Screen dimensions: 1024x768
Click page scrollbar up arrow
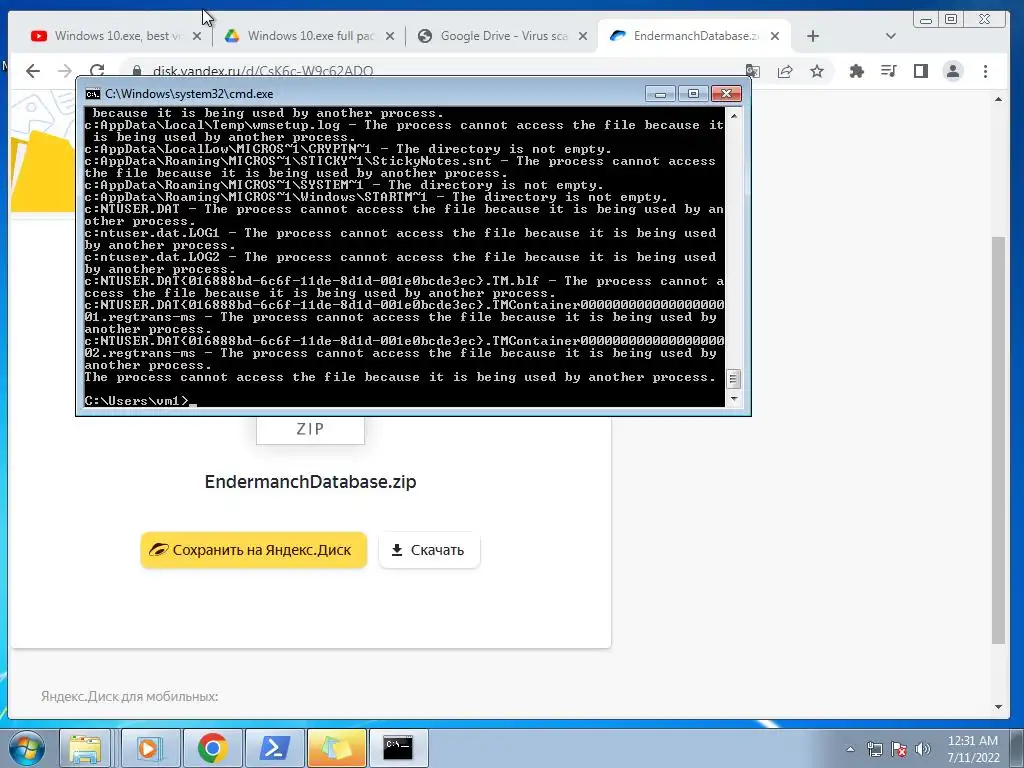click(x=999, y=99)
